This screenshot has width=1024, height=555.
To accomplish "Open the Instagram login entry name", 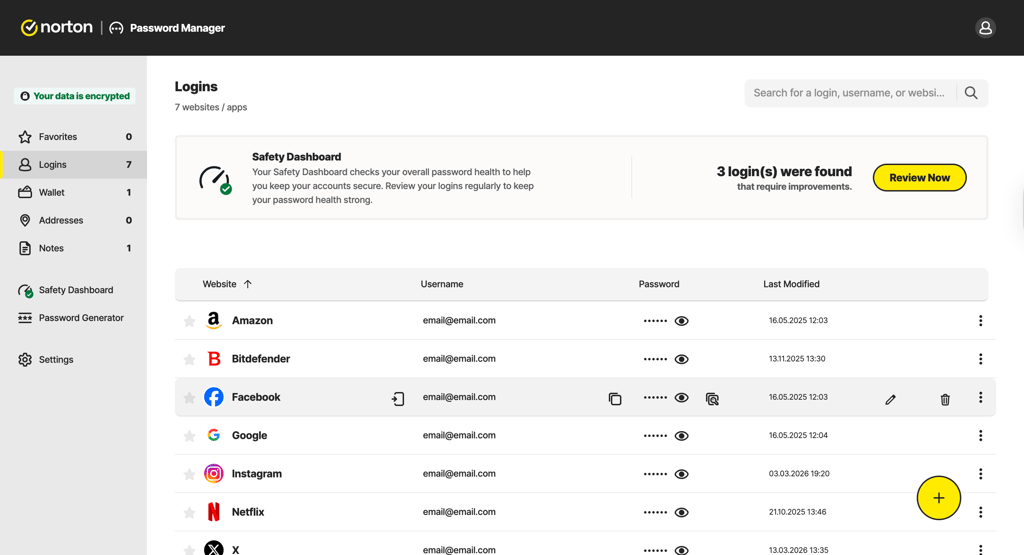I will tap(257, 473).
